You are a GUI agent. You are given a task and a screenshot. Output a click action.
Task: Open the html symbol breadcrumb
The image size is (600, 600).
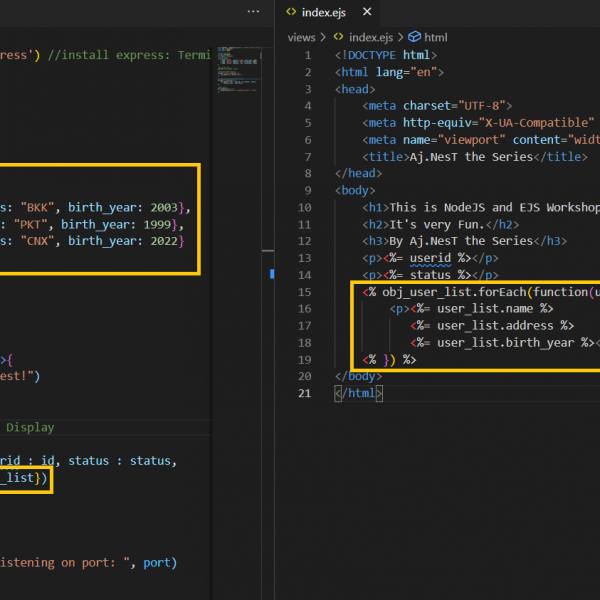435,37
